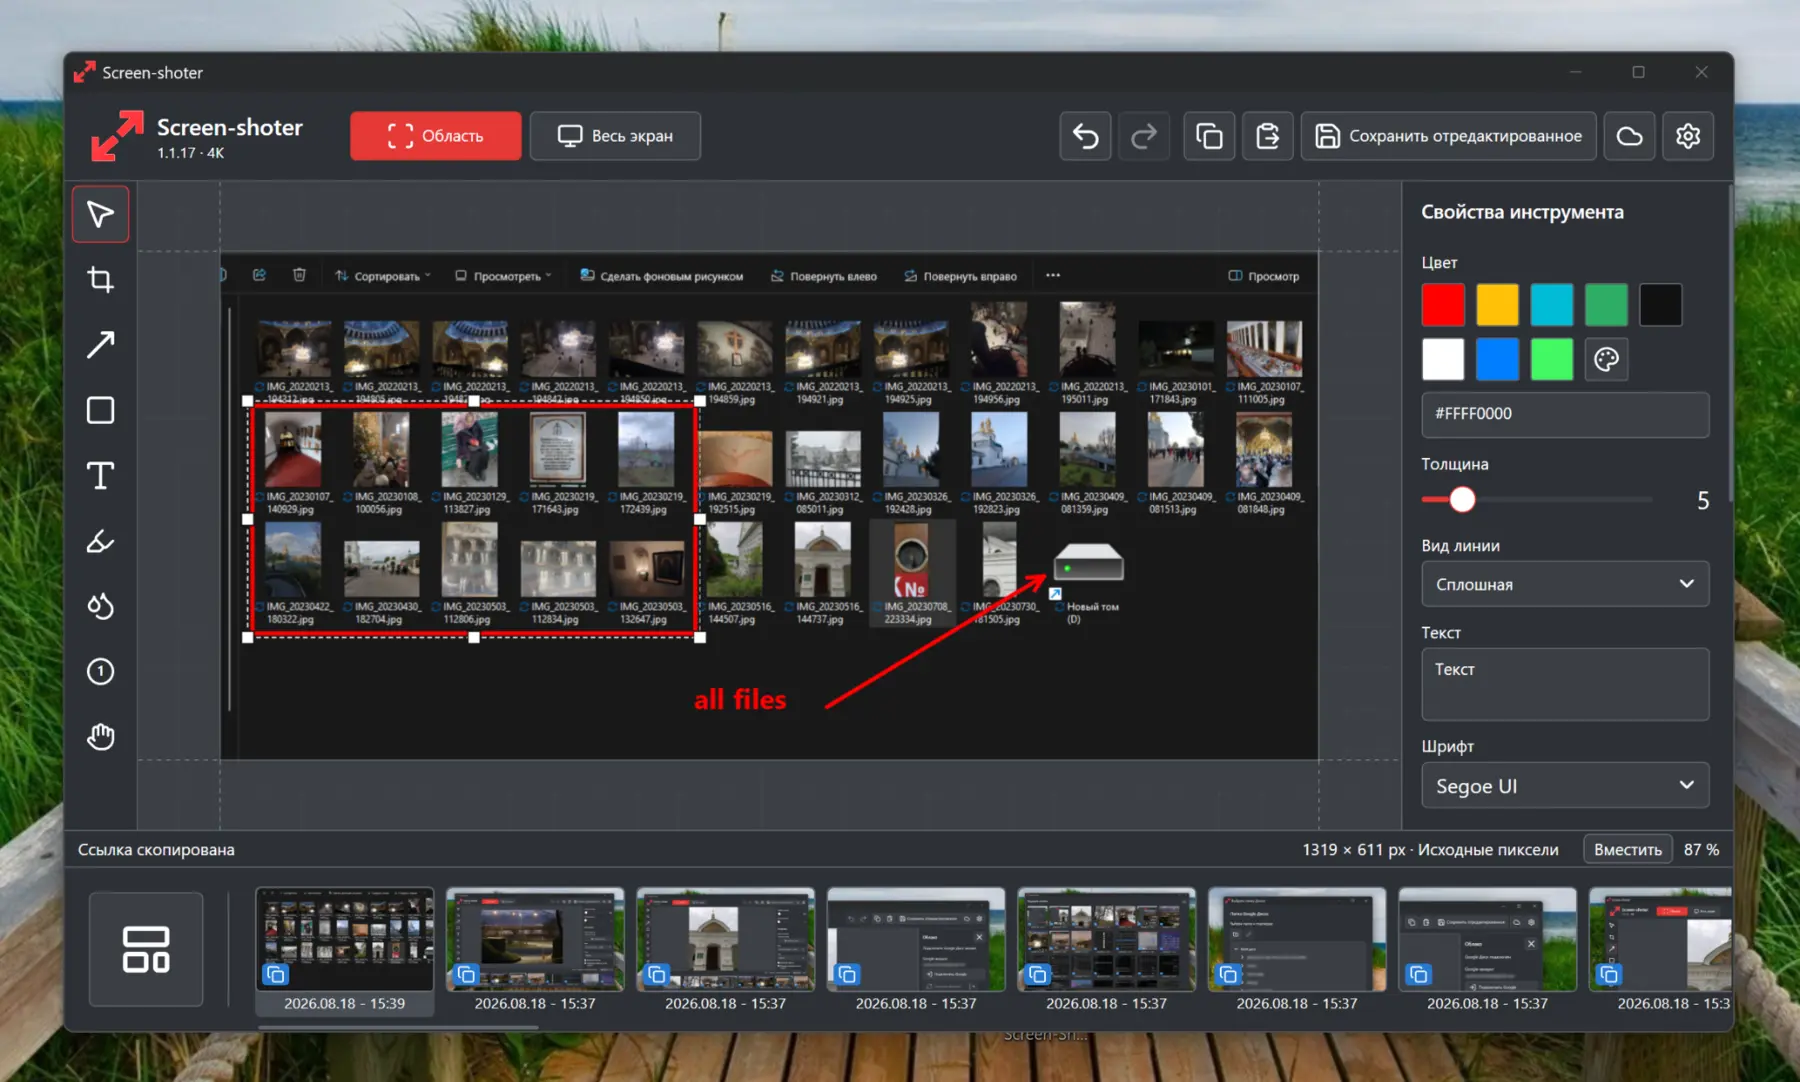
Task: Click the 87 % zoom value
Action: pos(1701,849)
